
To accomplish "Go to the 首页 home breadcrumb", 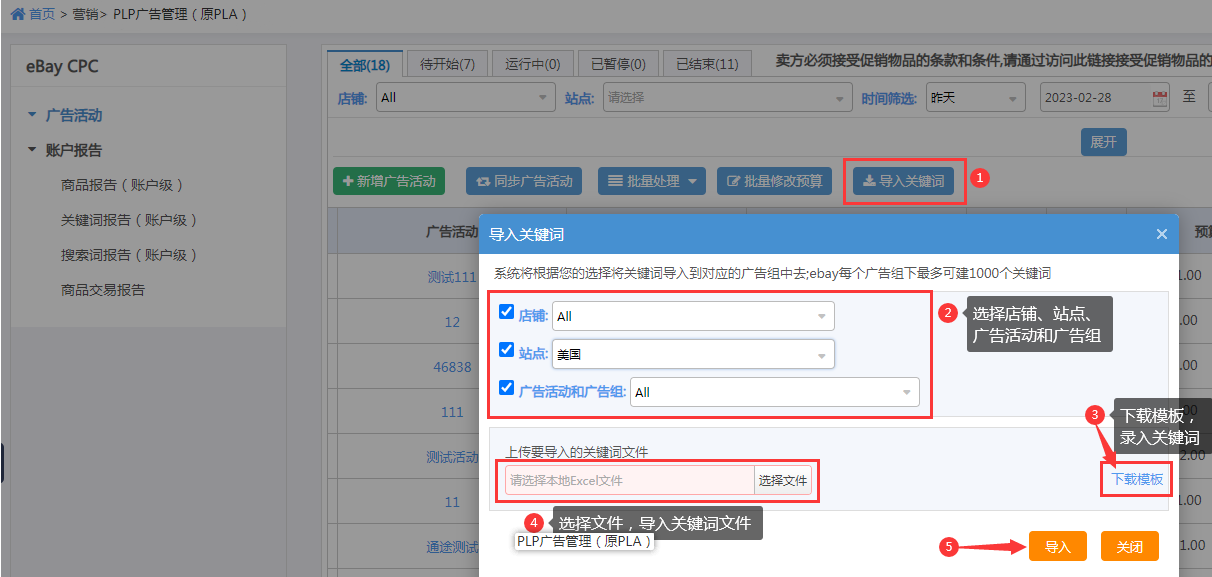I will [x=42, y=14].
